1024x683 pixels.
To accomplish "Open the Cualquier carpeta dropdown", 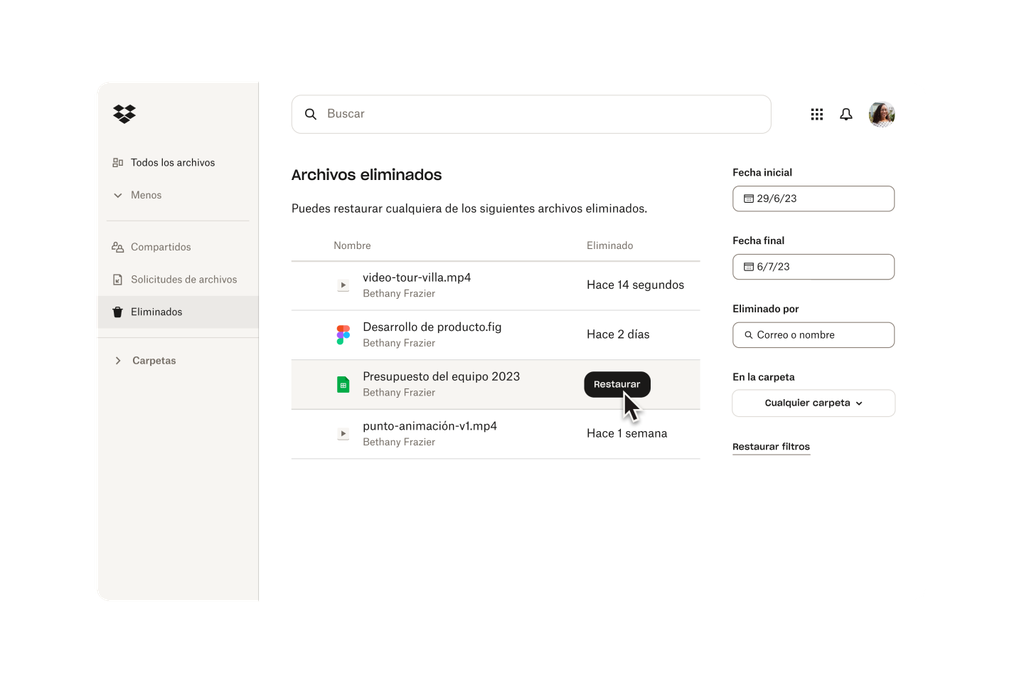I will pyautogui.click(x=813, y=403).
